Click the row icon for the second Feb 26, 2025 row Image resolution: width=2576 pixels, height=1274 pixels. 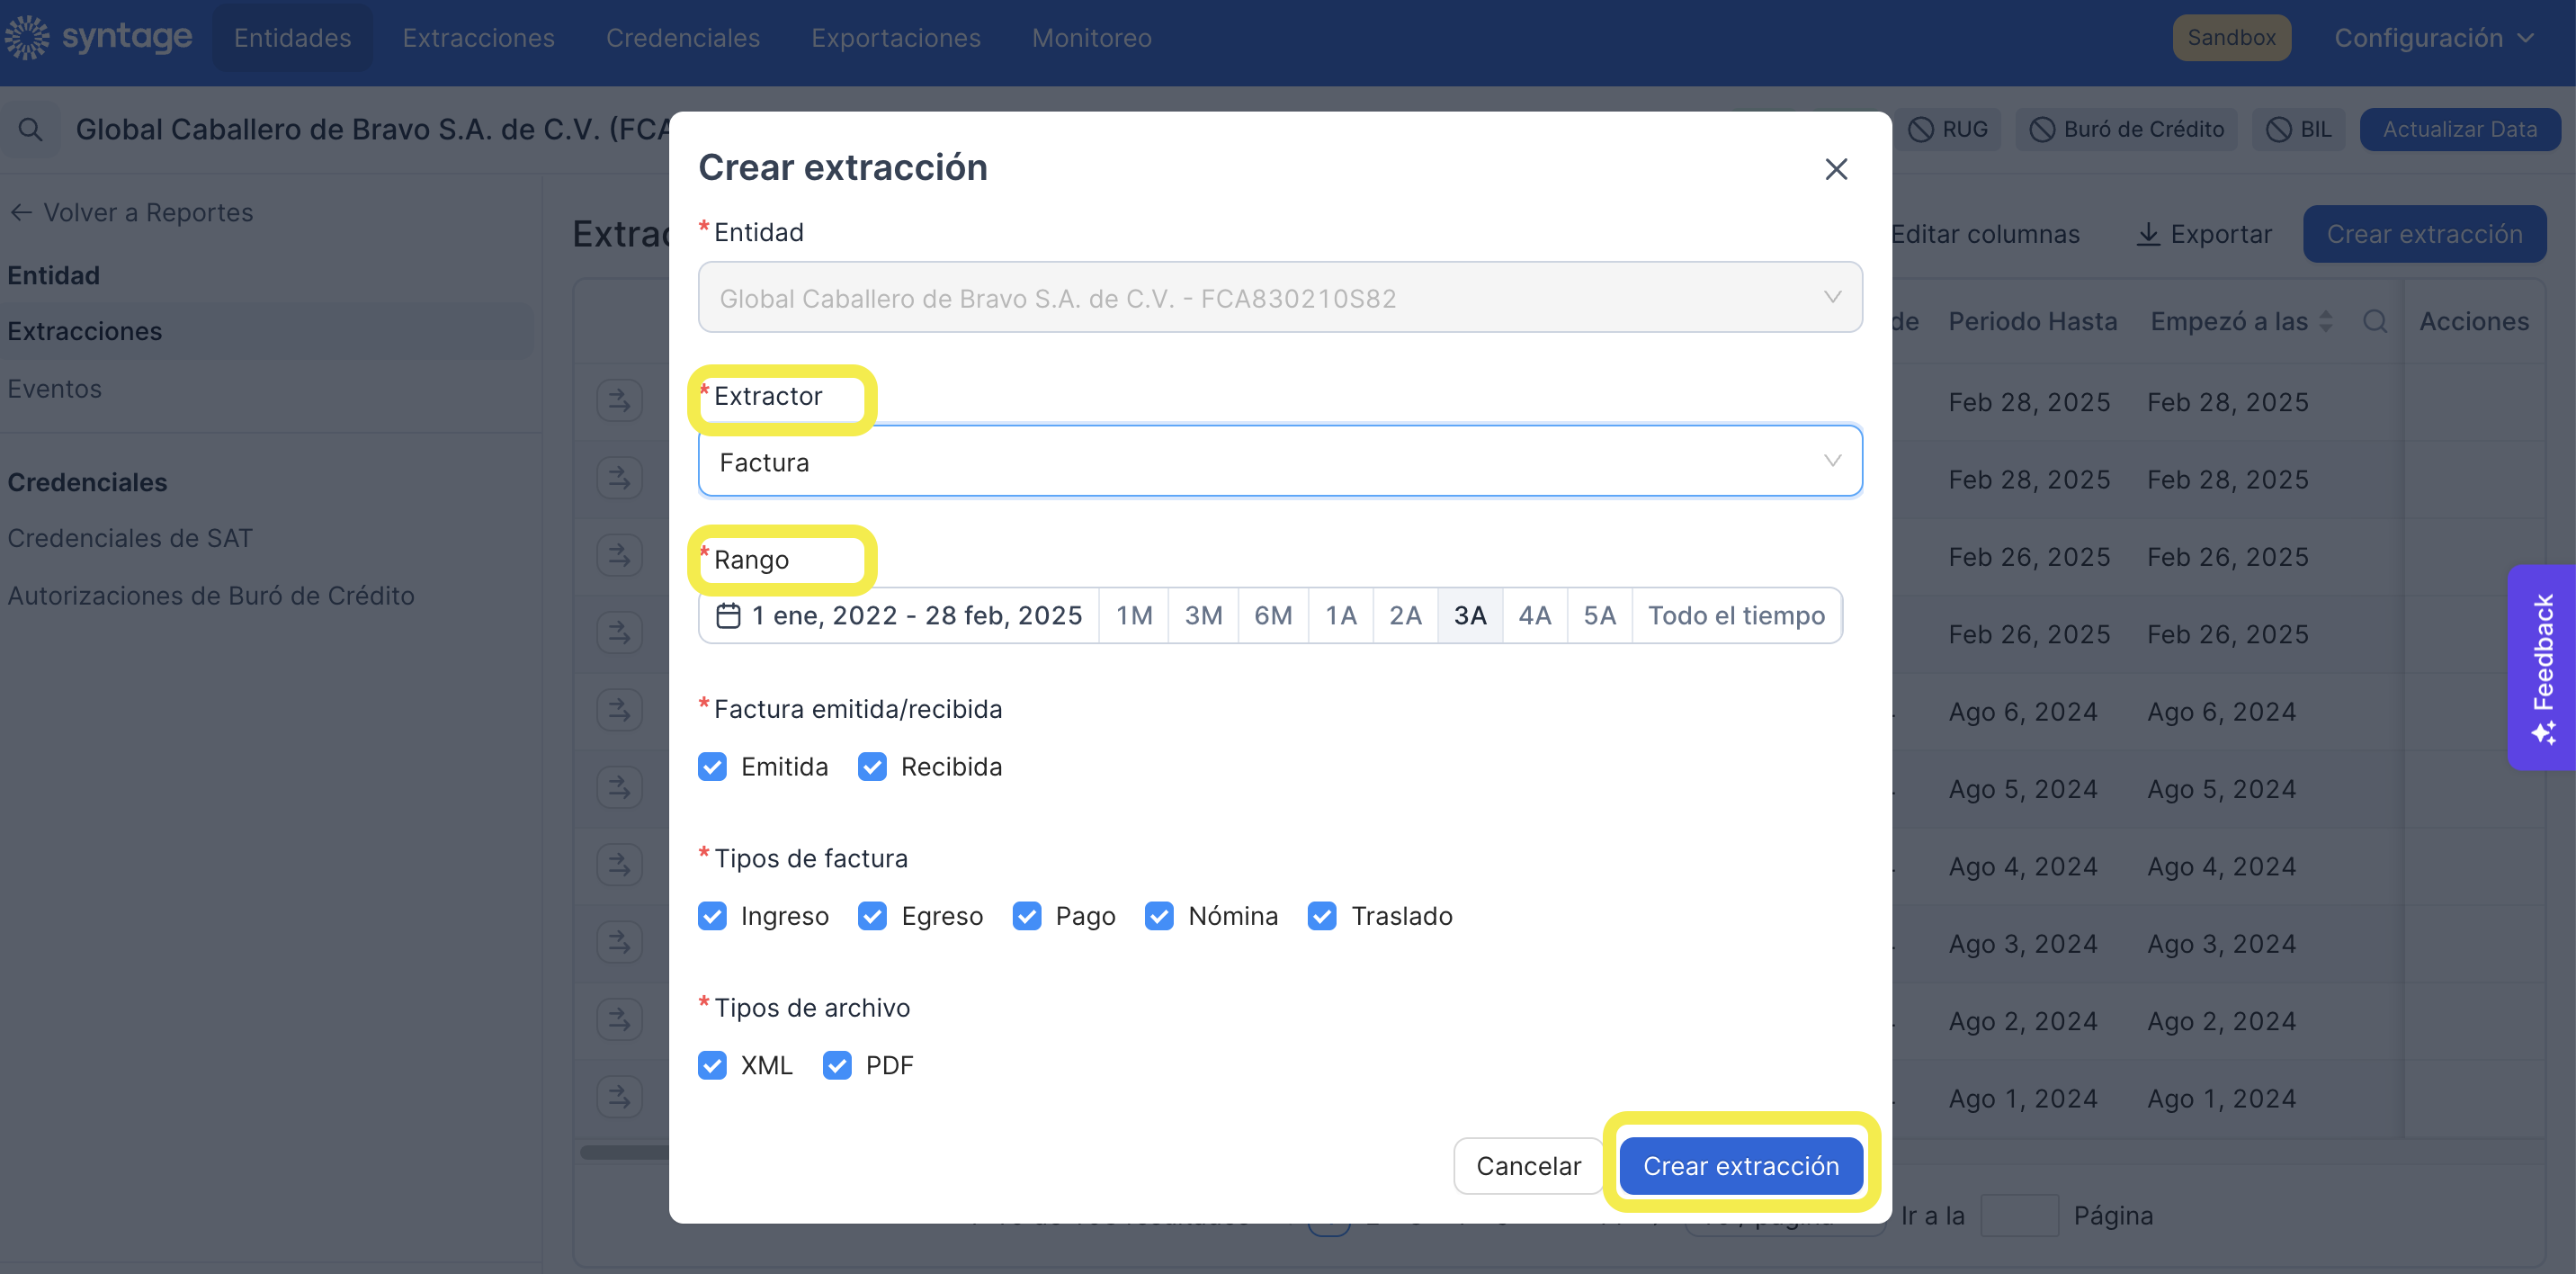coord(619,633)
